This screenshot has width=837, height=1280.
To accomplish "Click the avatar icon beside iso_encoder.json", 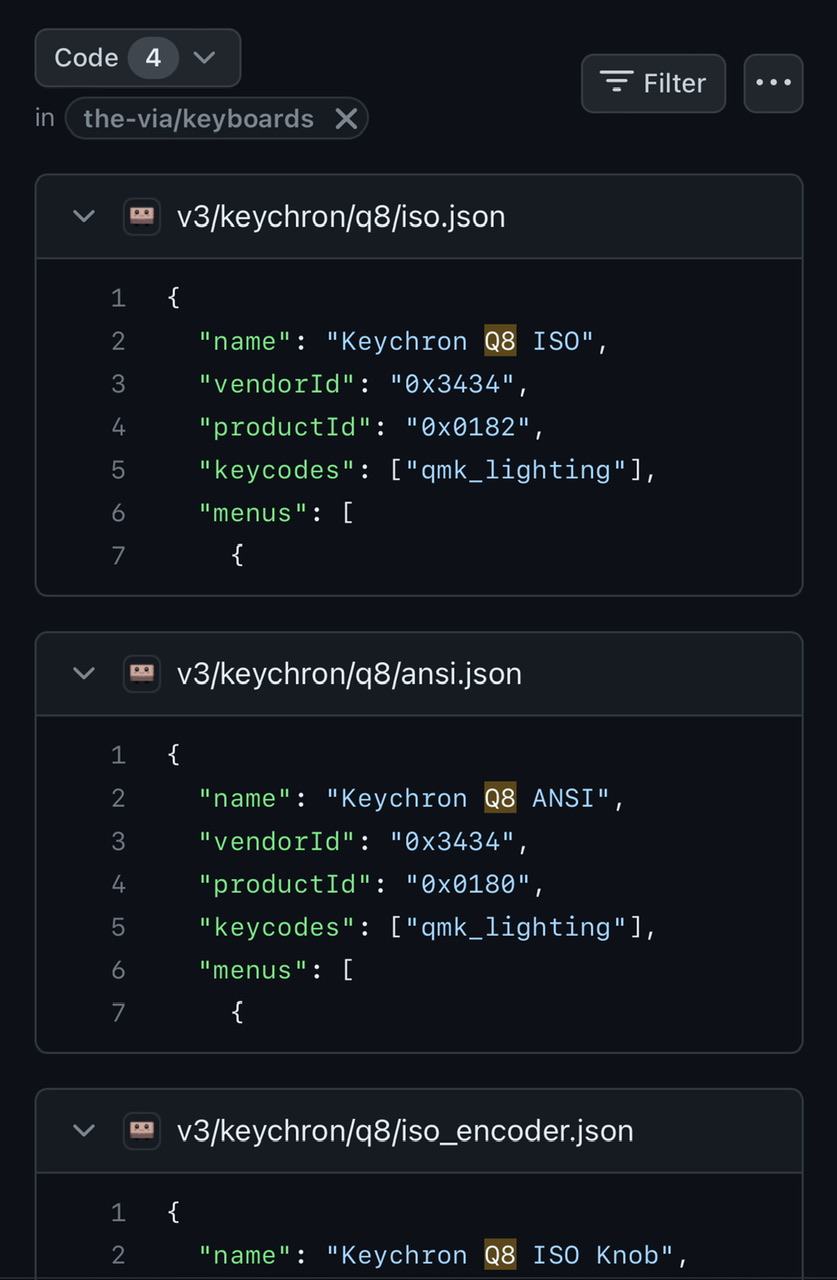I will (142, 1130).
